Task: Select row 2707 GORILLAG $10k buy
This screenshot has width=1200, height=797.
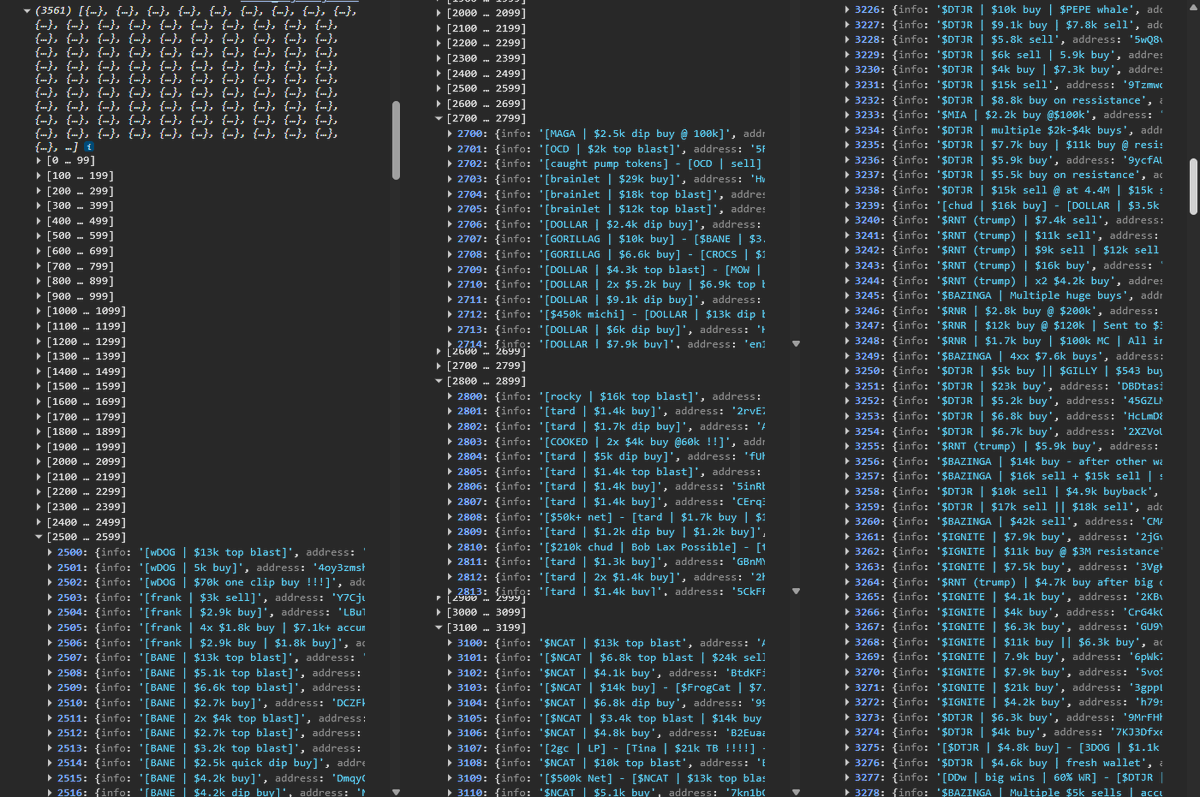Action: click(x=606, y=239)
